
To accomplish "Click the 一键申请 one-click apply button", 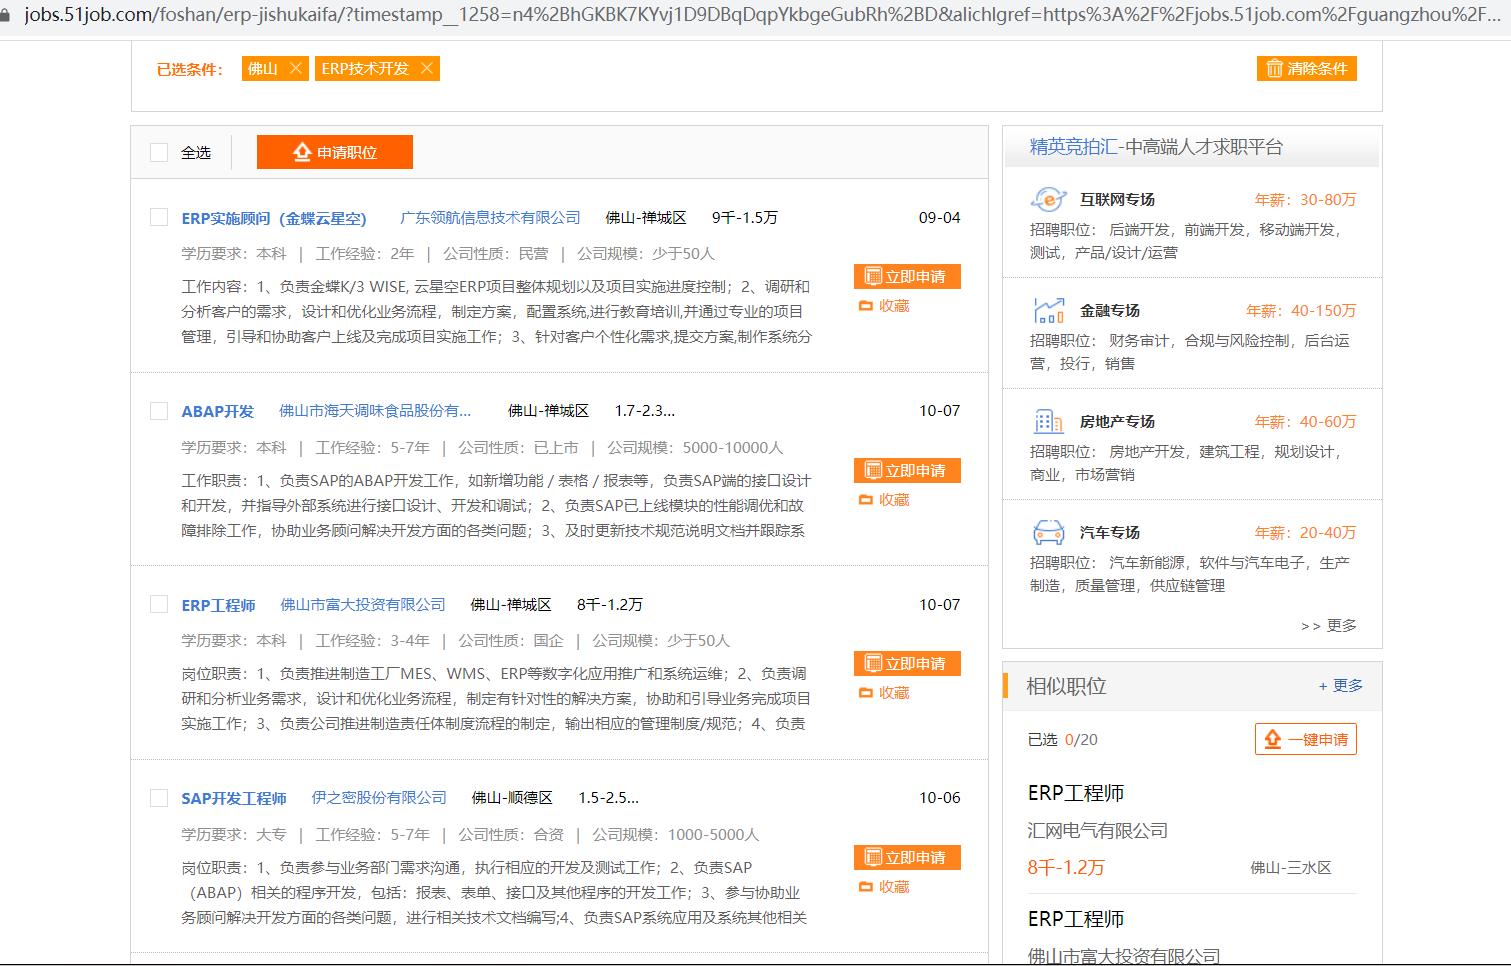I will [1306, 739].
